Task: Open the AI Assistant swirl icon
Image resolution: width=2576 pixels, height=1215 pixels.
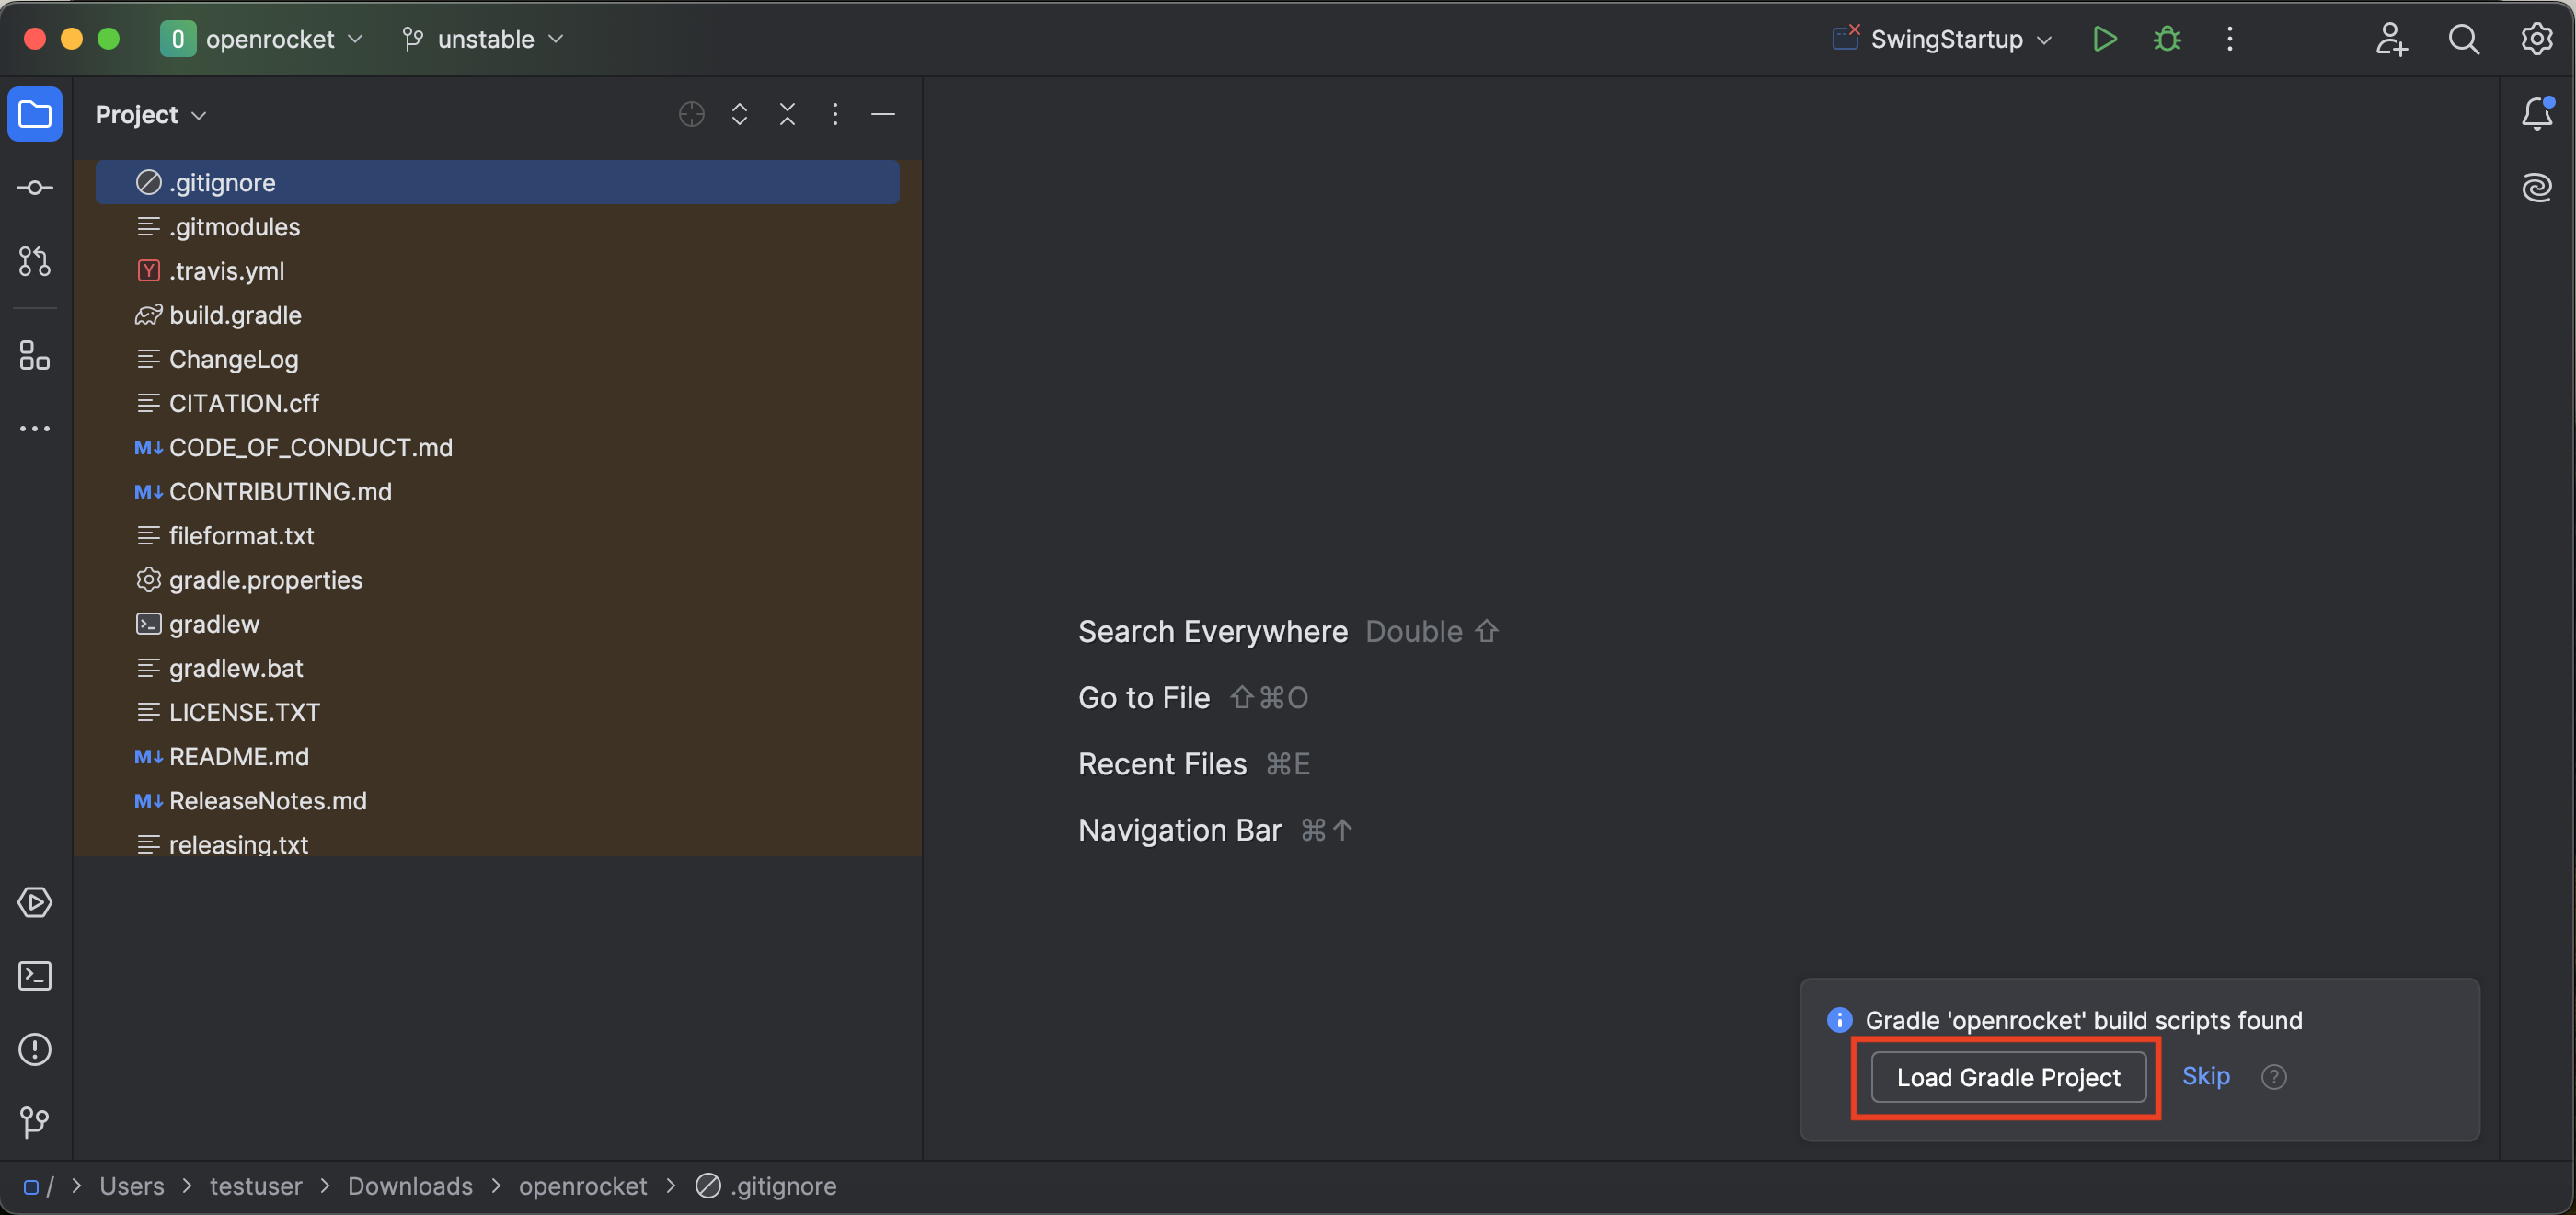Action: coord(2536,187)
